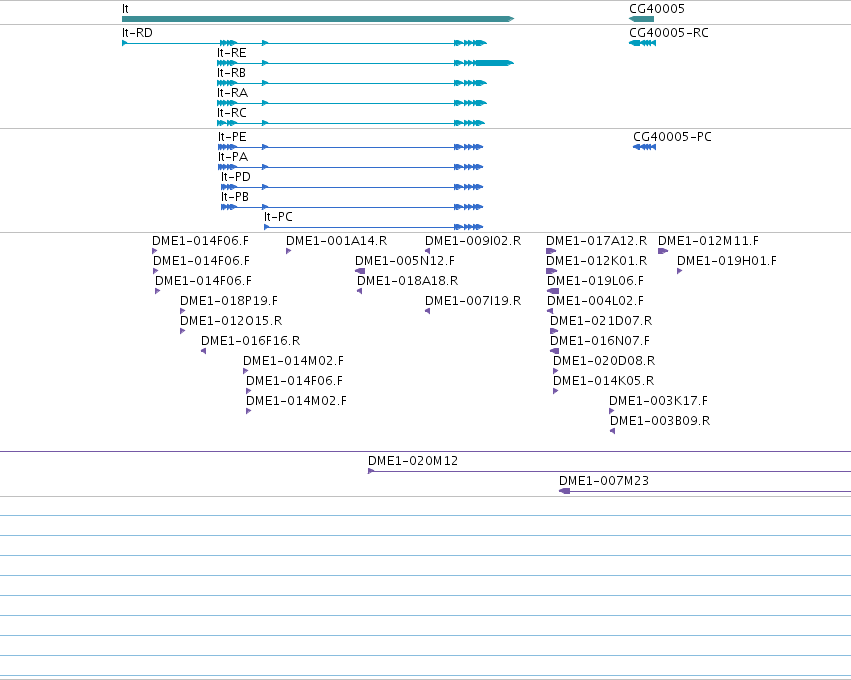Select the CG40005 gene label
The width and height of the screenshot is (851, 680).
click(x=657, y=9)
